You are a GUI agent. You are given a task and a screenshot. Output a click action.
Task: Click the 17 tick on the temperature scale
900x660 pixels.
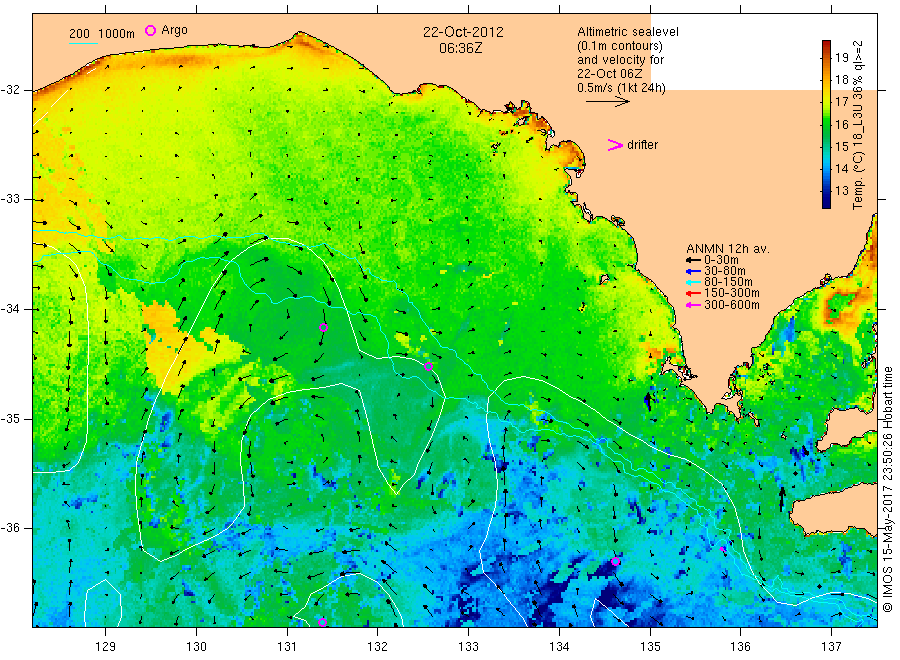click(841, 102)
